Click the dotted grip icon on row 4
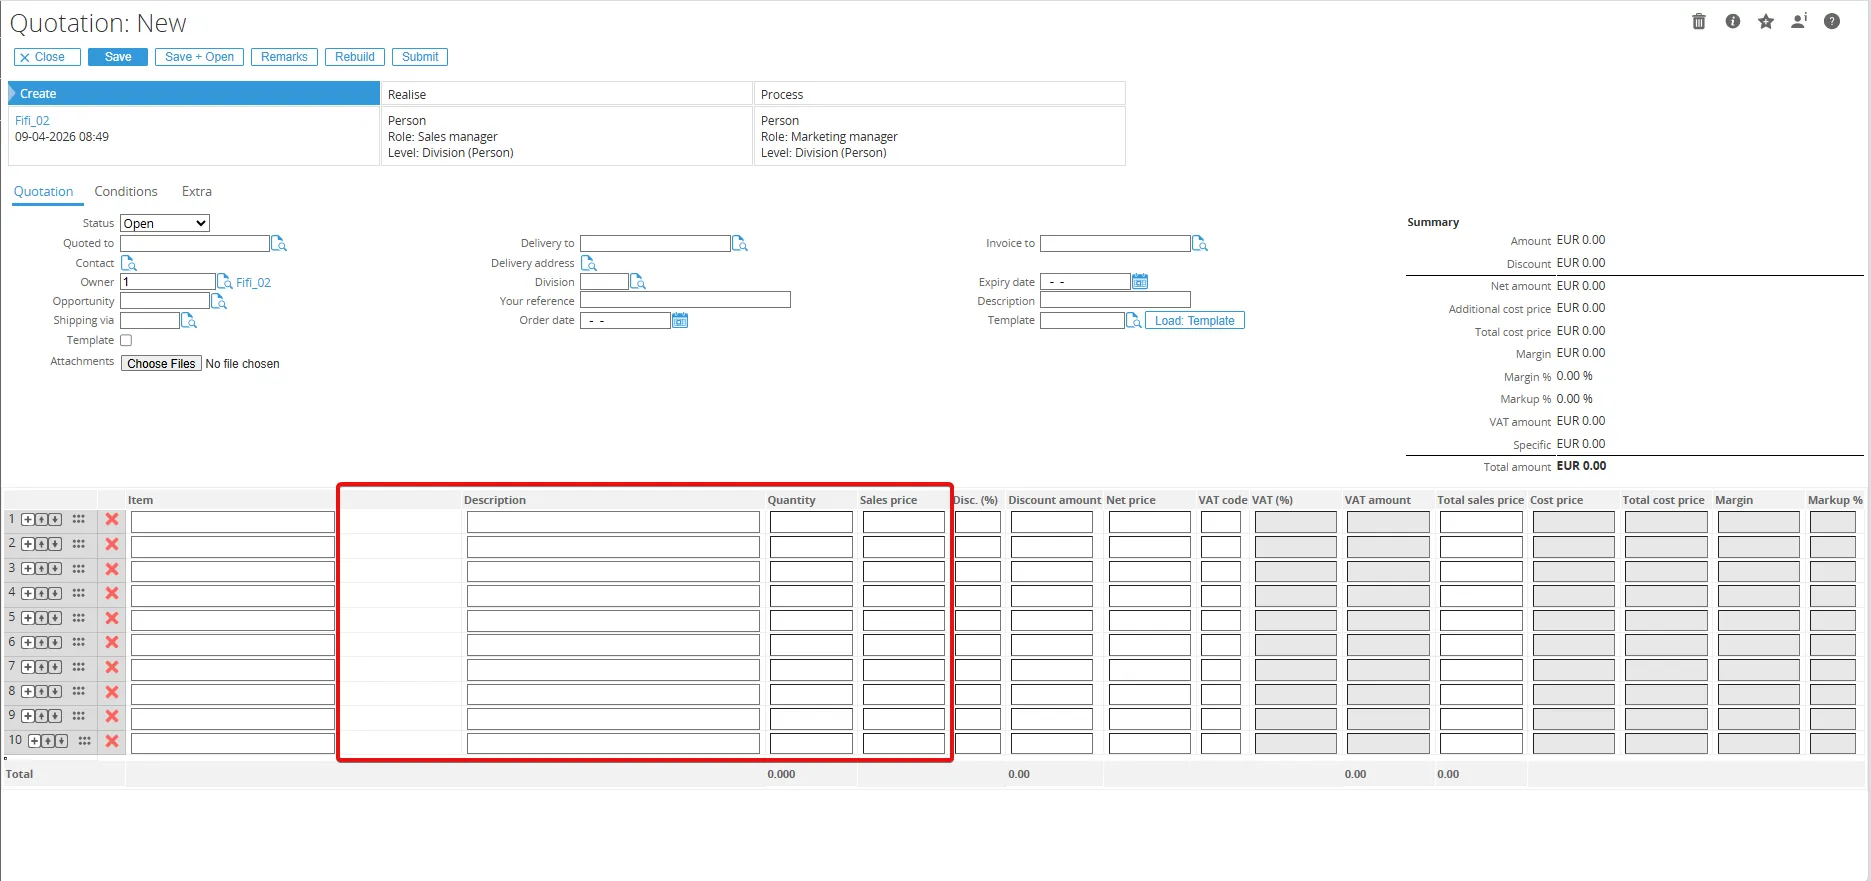 tap(79, 593)
